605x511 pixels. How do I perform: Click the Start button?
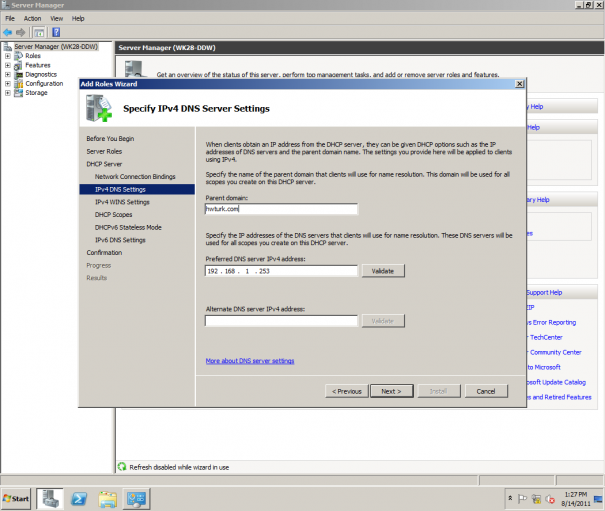pos(16,499)
